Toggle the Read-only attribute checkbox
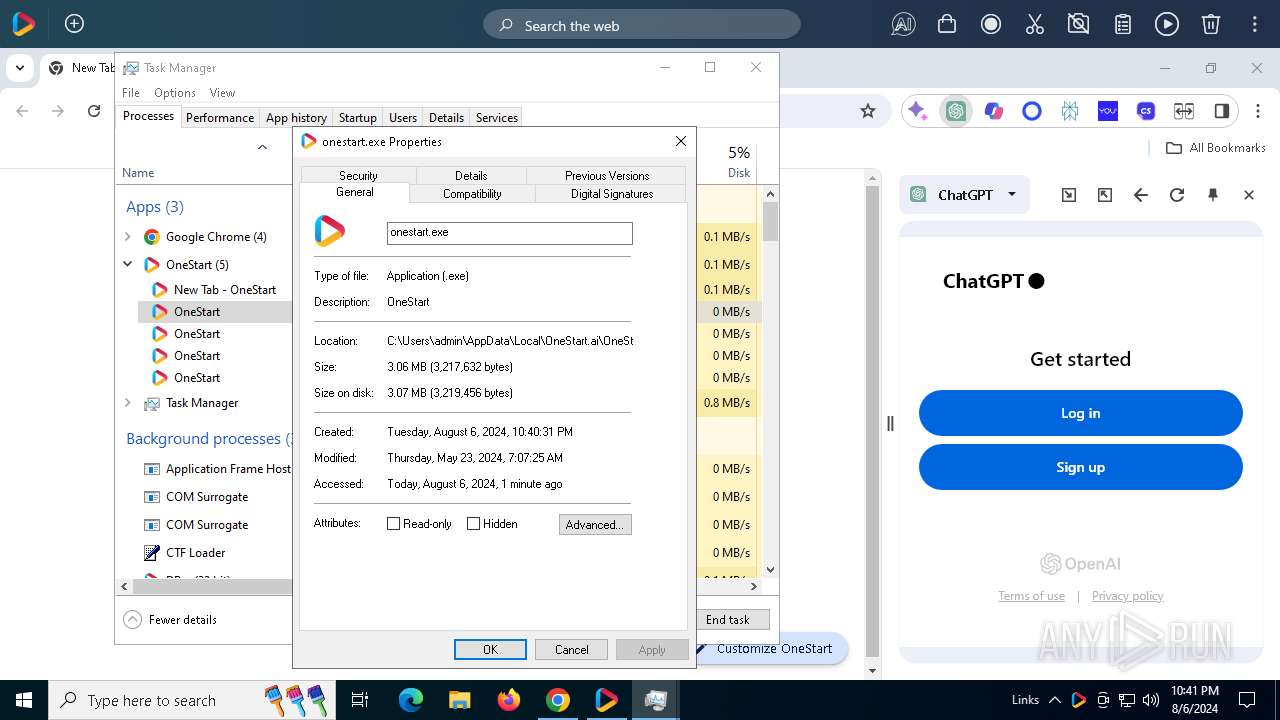 click(393, 524)
